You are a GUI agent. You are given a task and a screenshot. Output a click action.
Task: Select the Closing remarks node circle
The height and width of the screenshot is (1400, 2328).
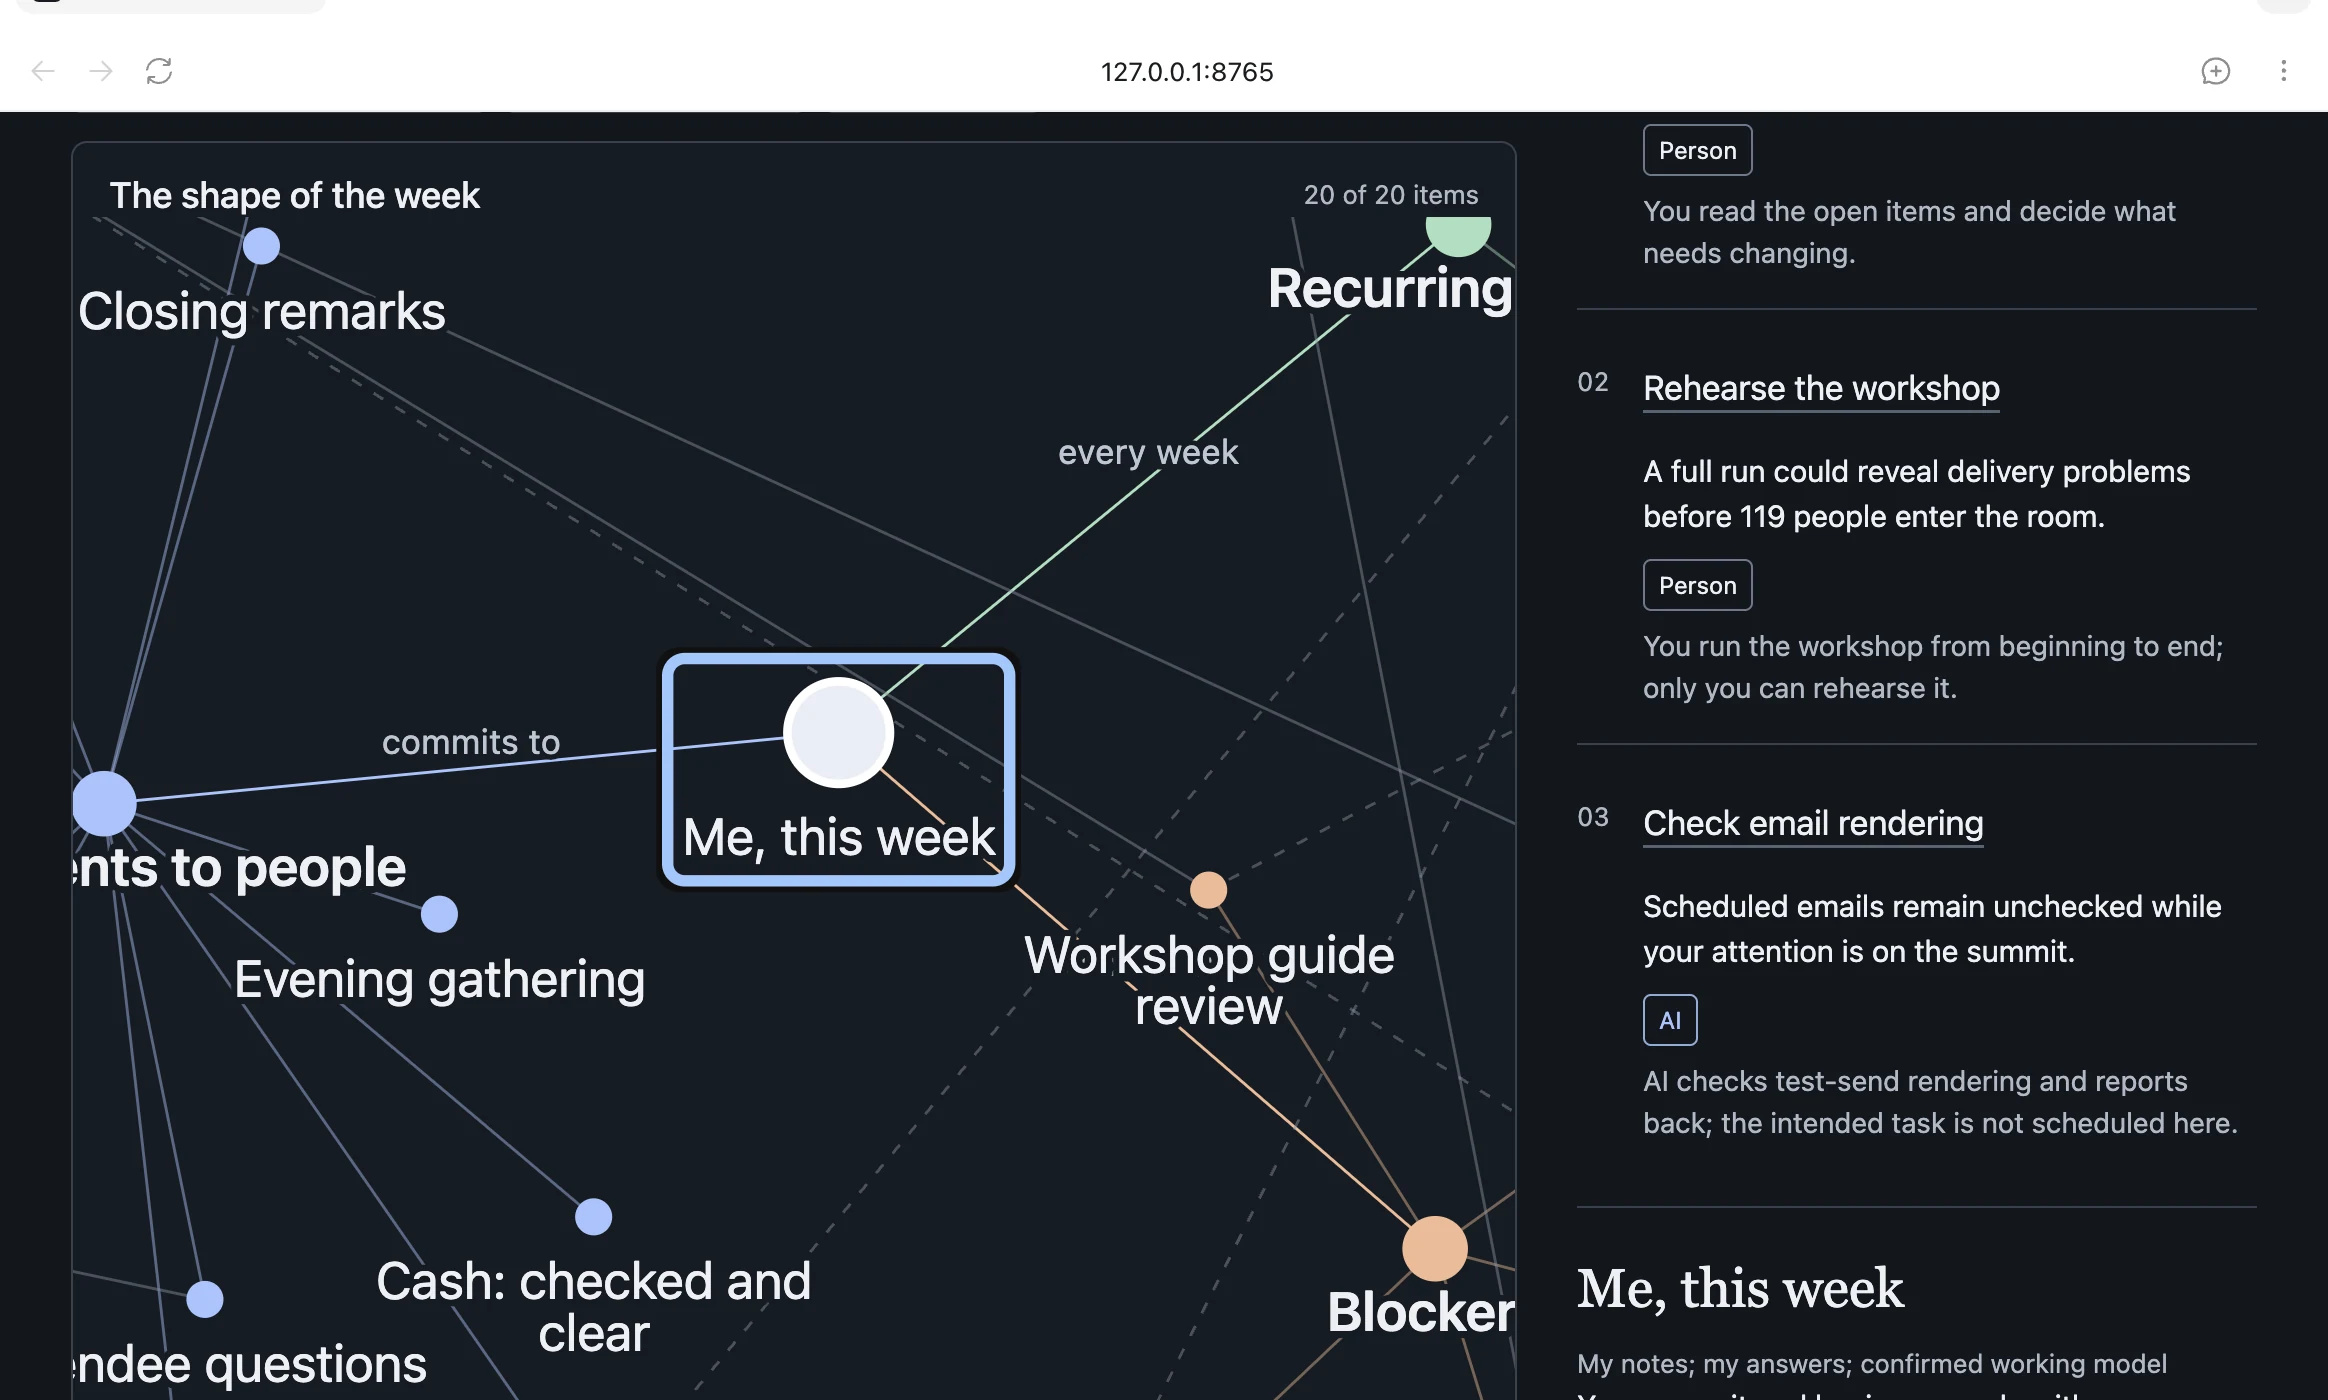point(261,246)
